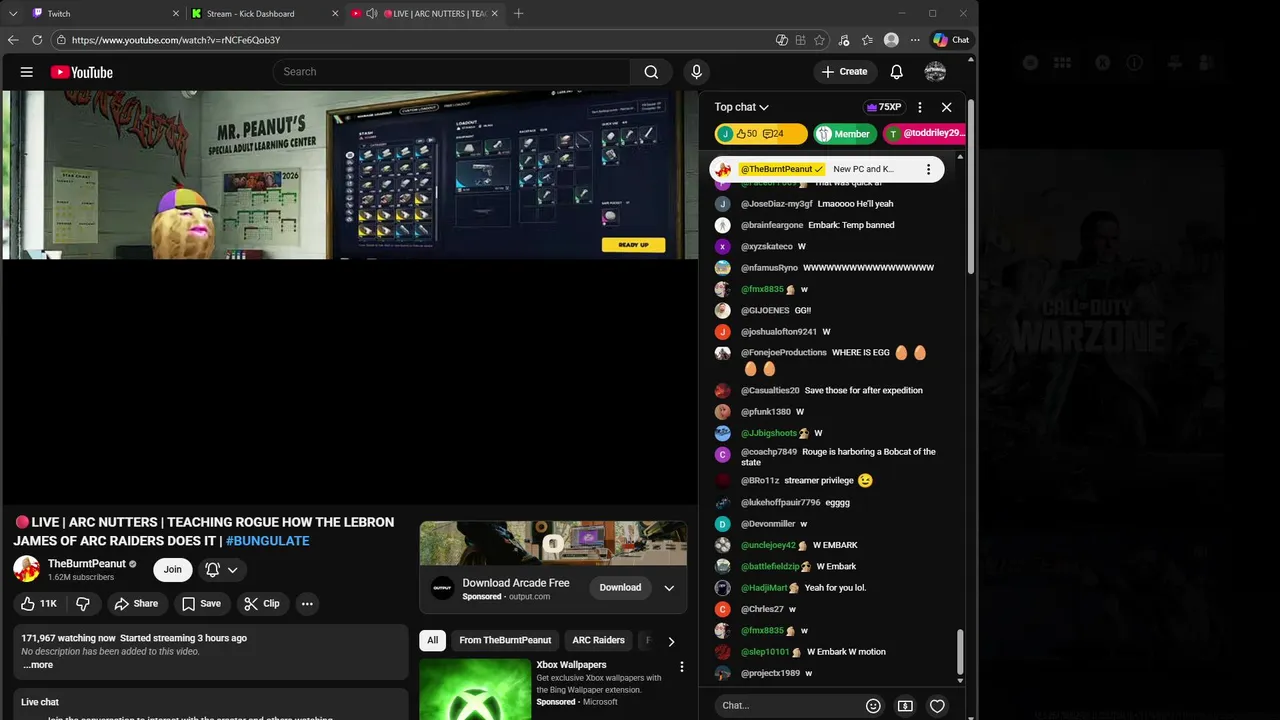
Task: Open the browser favorites list
Action: click(867, 40)
